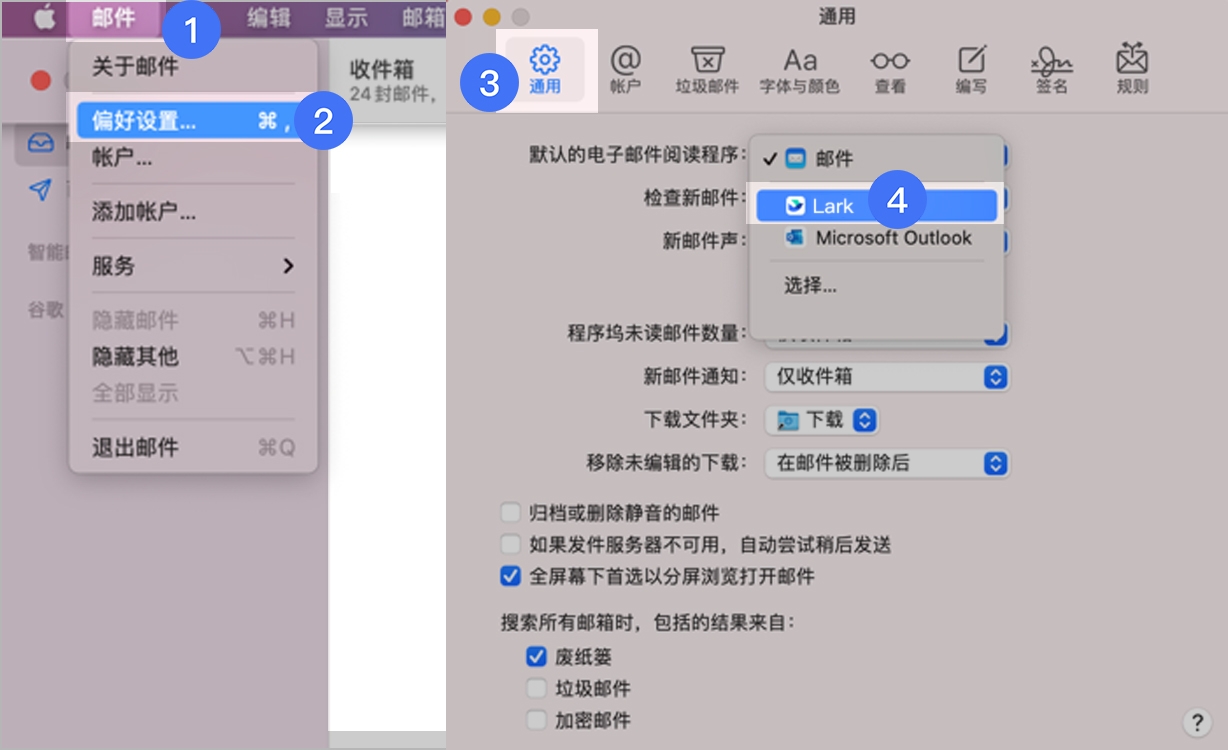Toggle the 自动尝试稍后发送 checkbox

click(511, 544)
